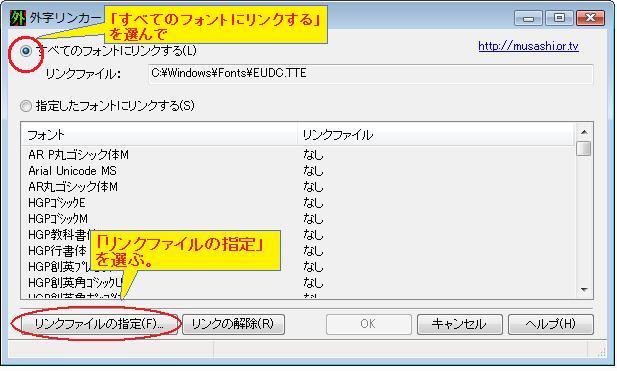This screenshot has height=371, width=617.
Task: Select the Arial Unicode MS font row
Action: click(x=298, y=171)
